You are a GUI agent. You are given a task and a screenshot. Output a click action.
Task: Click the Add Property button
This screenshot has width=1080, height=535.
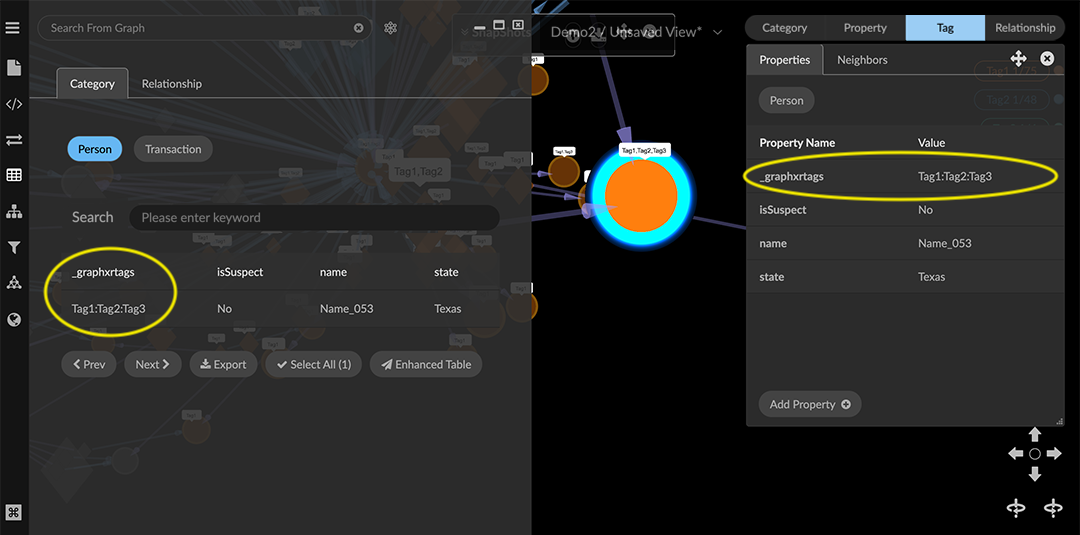point(809,404)
